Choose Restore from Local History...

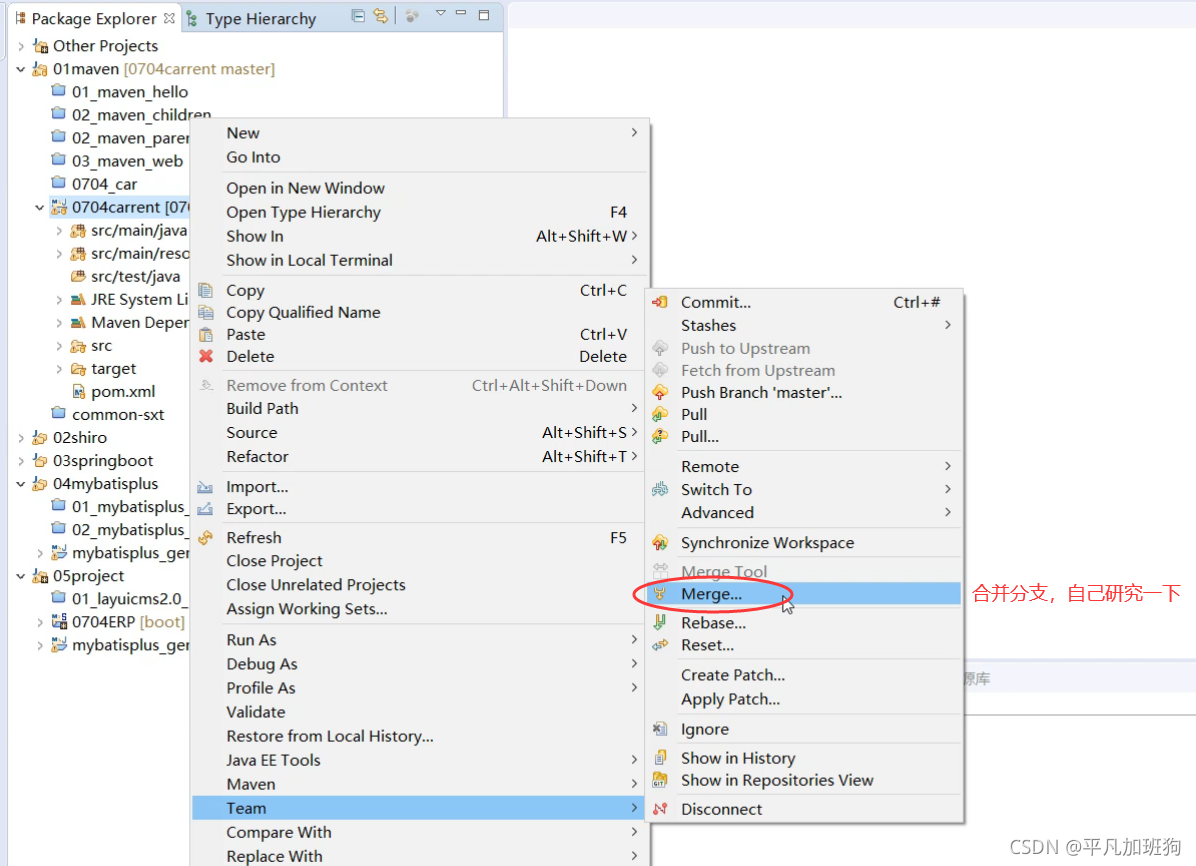pyautogui.click(x=420, y=736)
